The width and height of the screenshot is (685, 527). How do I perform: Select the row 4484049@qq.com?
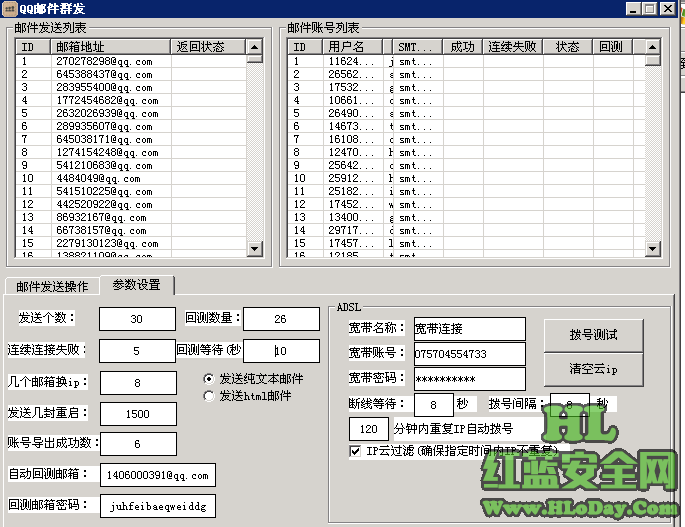pyautogui.click(x=131, y=178)
